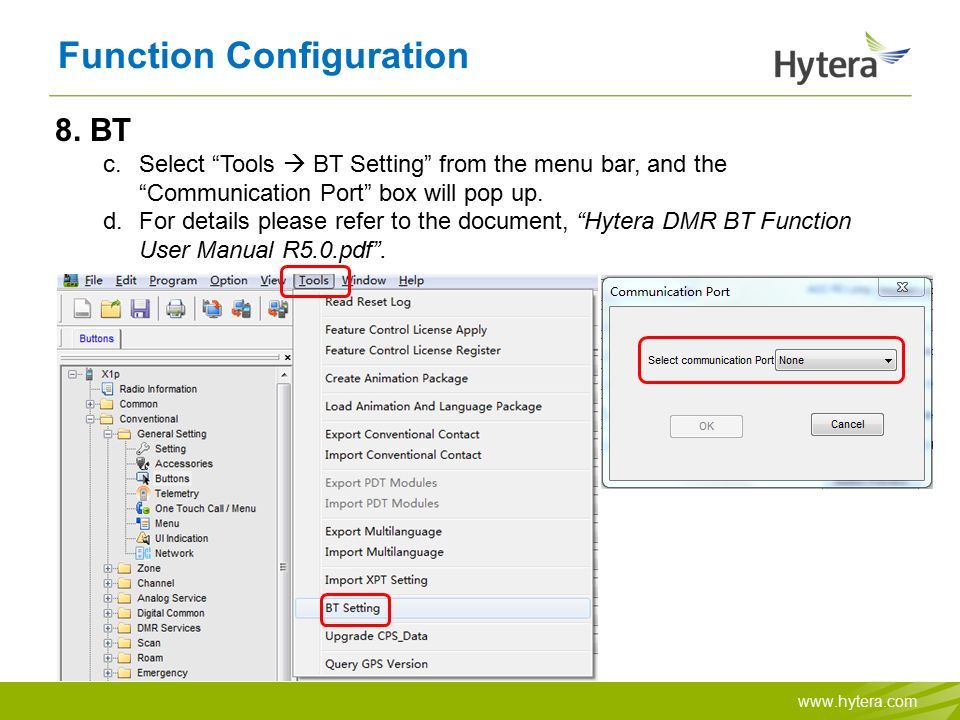Collapse the X1p root node

point(73,373)
